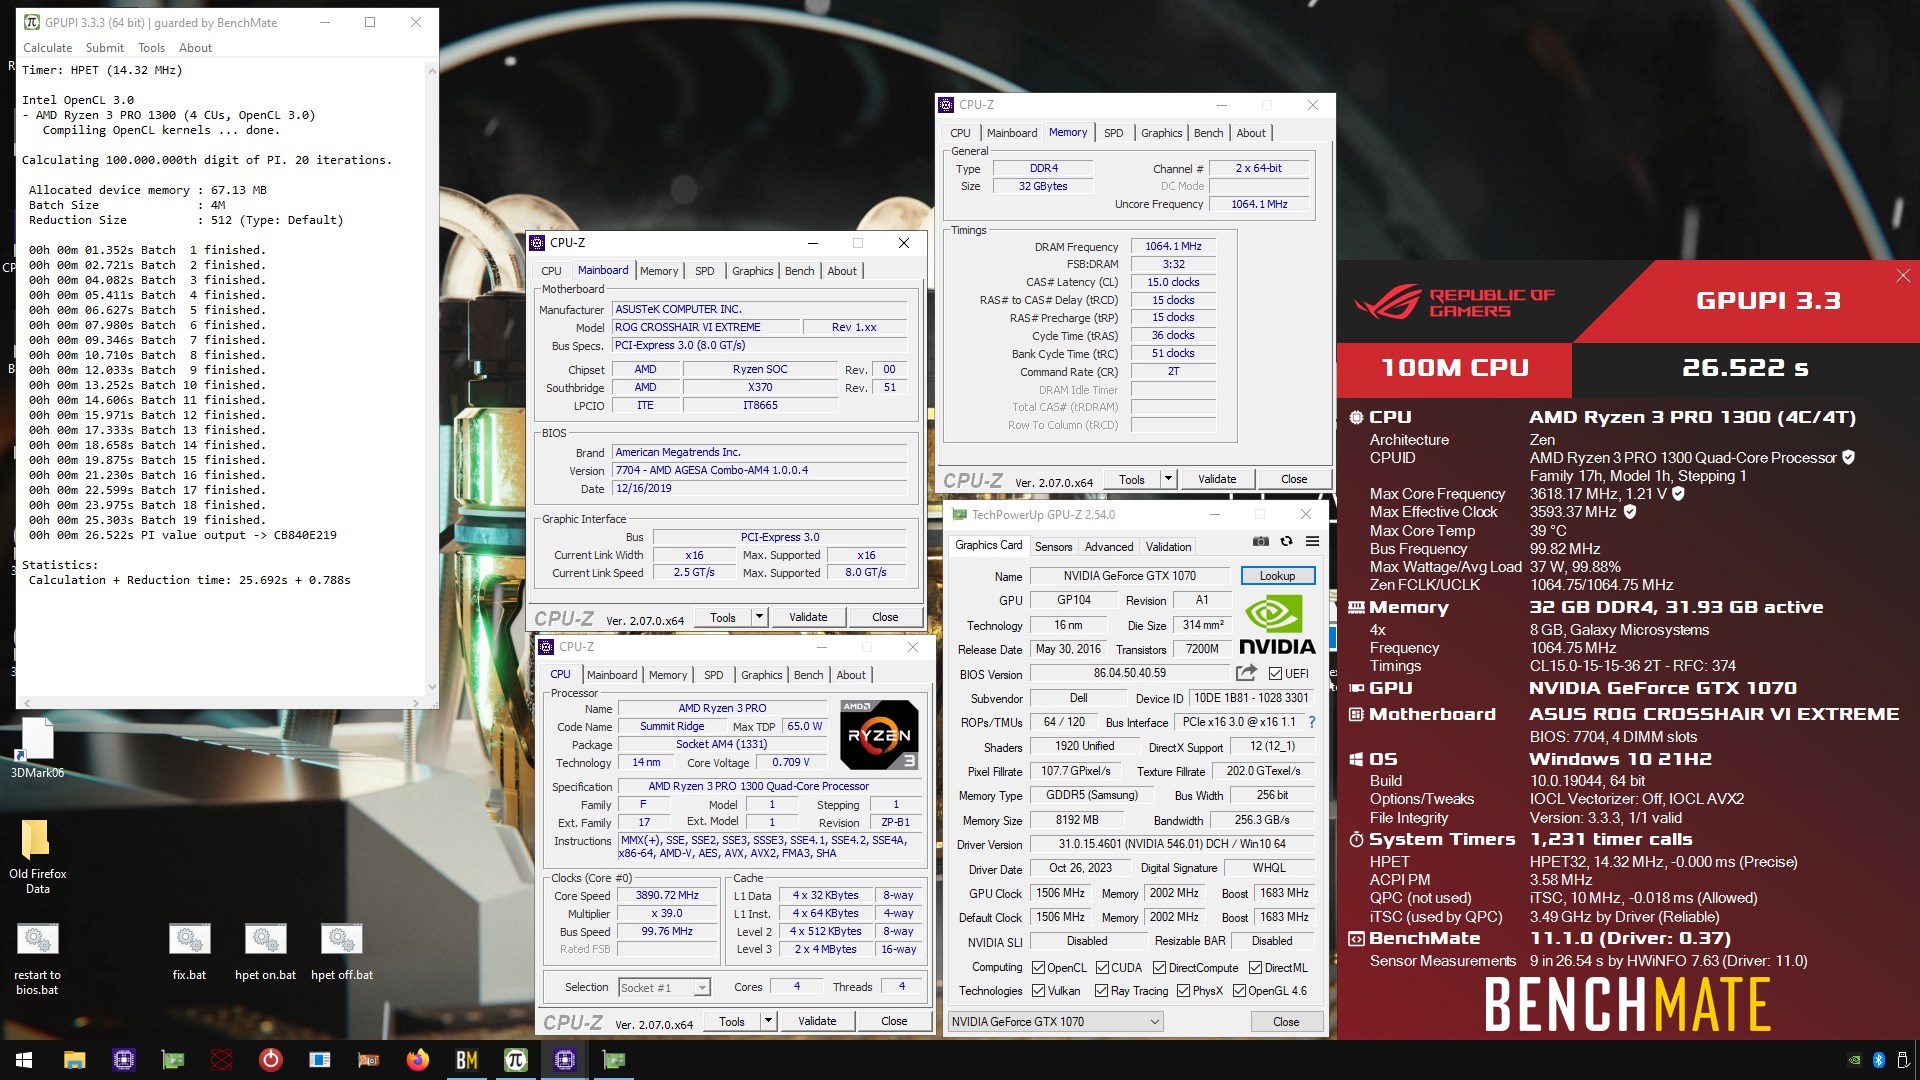
Task: Open GPU-Z hamburger menu icon
Action: click(x=1312, y=541)
